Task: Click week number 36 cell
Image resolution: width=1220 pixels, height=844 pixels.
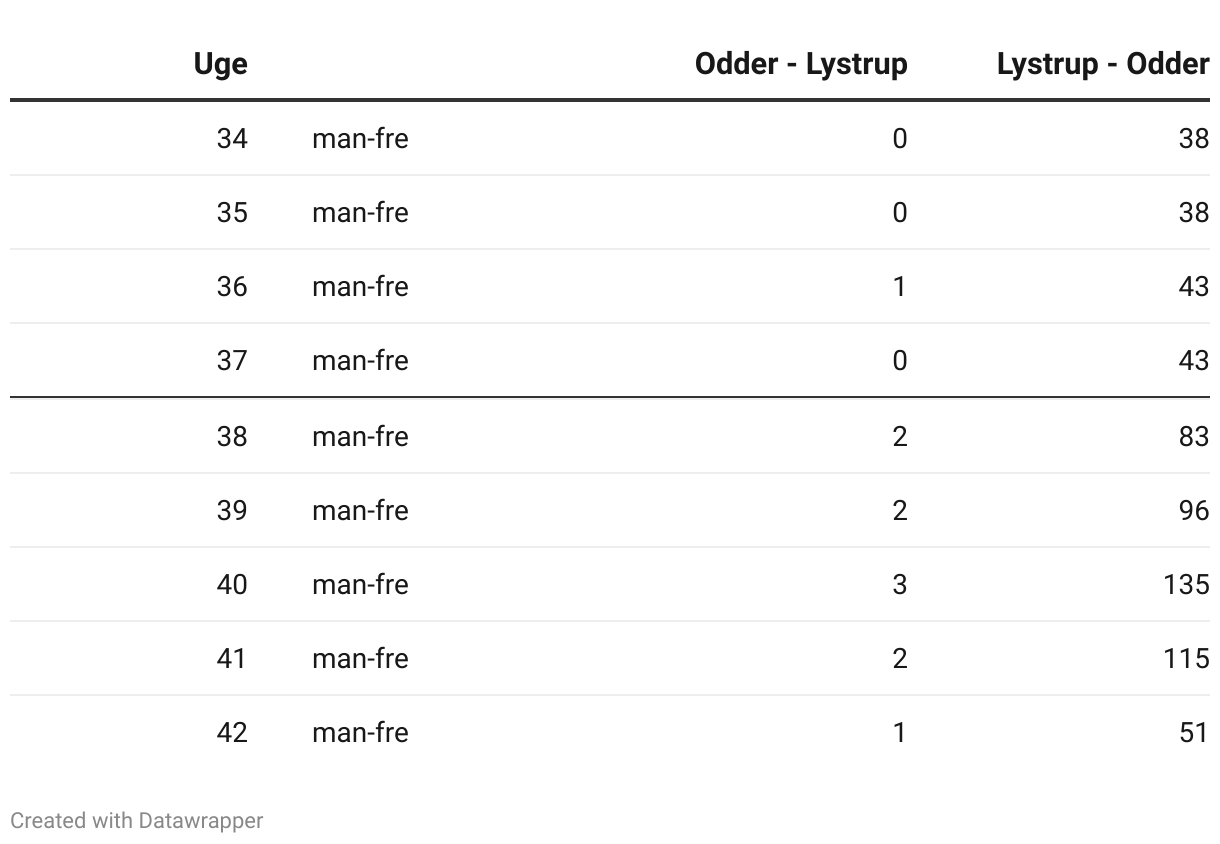Action: point(231,286)
